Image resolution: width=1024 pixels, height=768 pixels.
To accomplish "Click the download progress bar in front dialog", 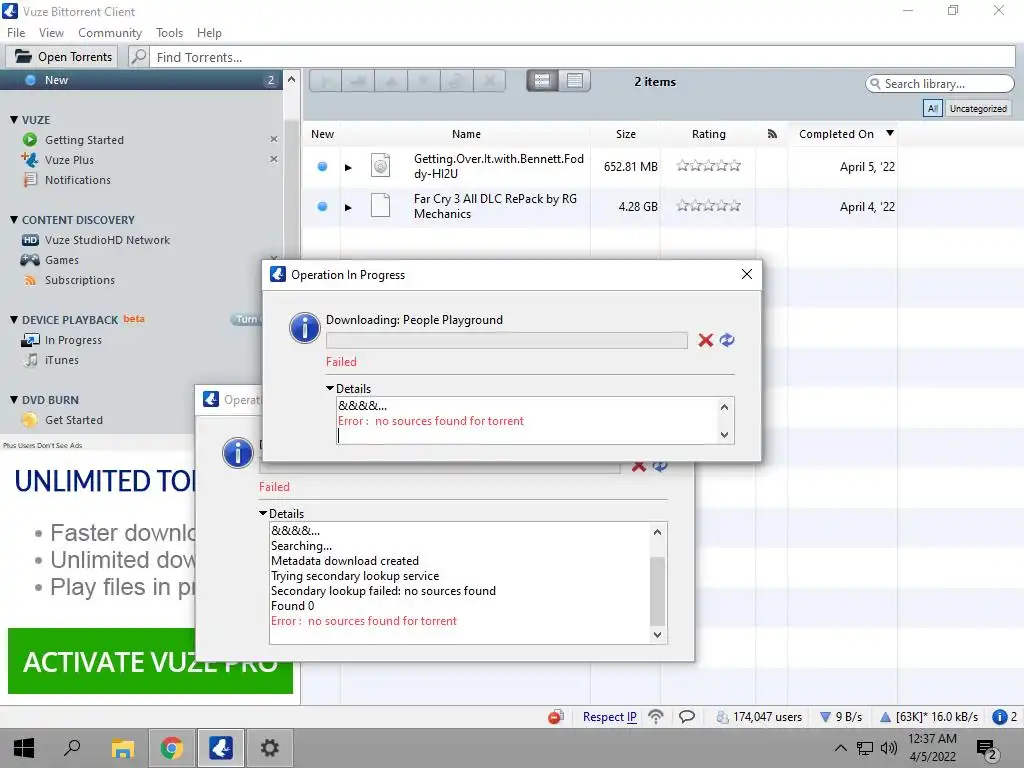I will [507, 340].
